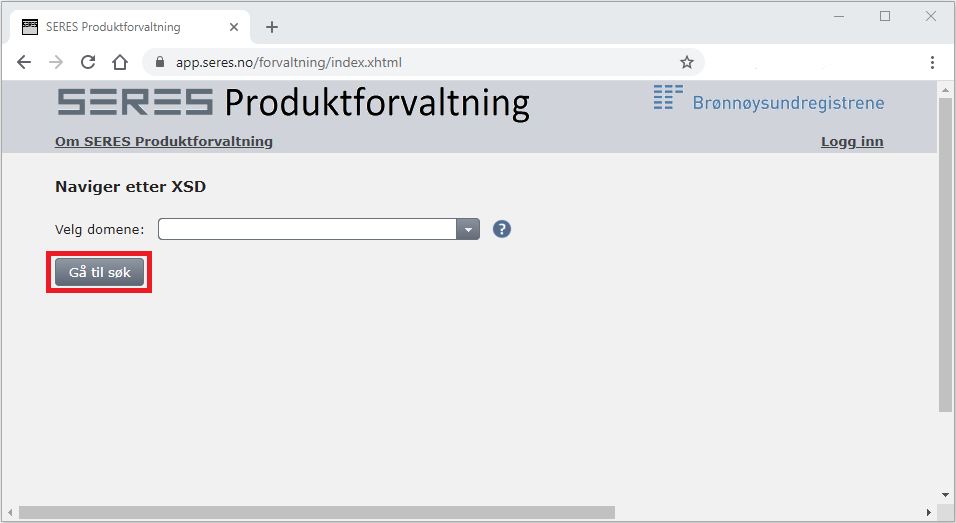Click the horizontal scrollbar thumb

click(316, 513)
